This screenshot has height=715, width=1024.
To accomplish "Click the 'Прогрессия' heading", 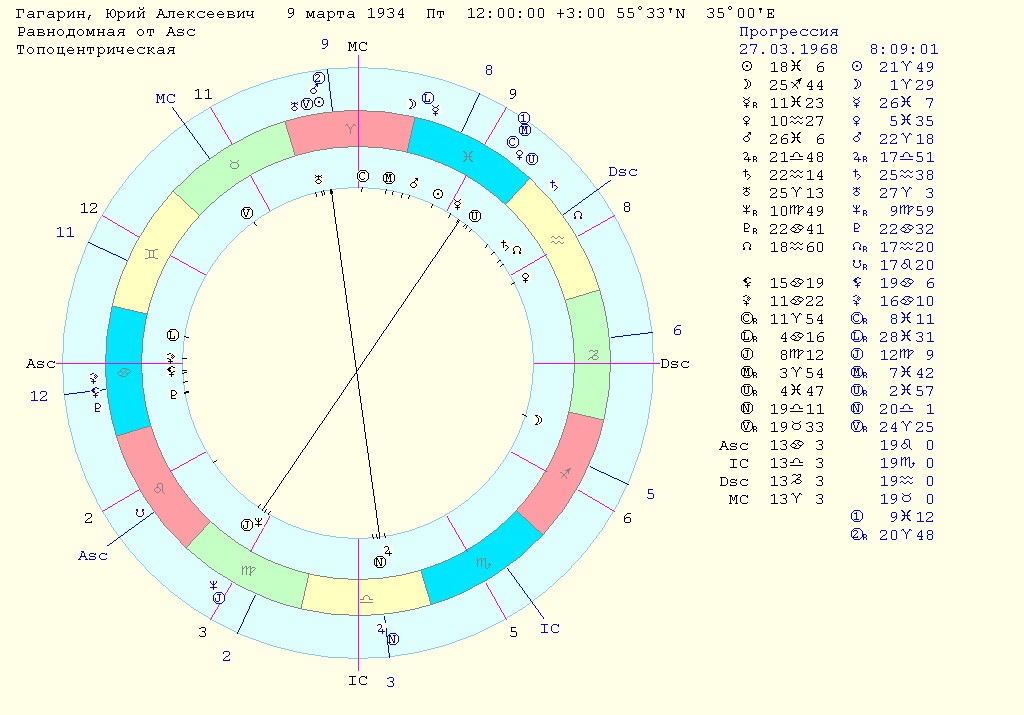I will pos(789,31).
